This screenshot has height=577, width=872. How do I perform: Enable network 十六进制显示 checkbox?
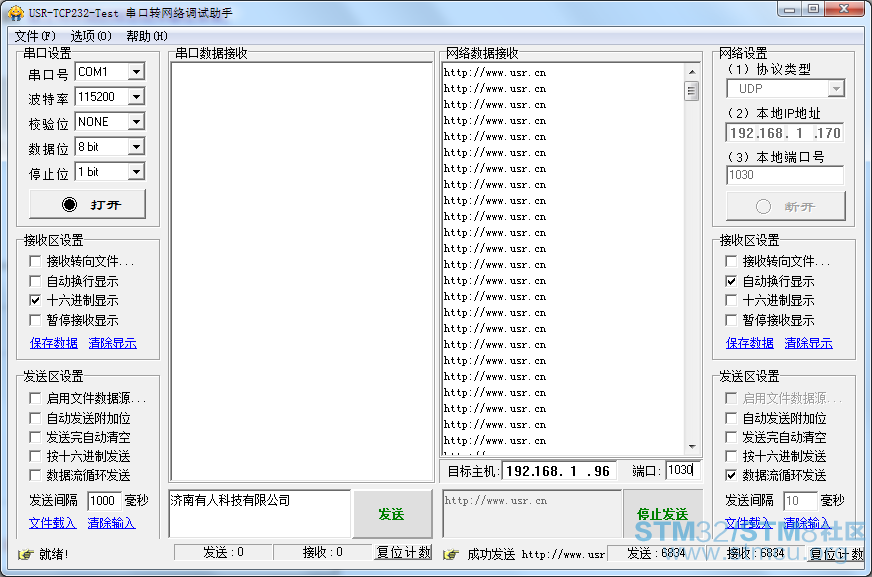(x=731, y=301)
